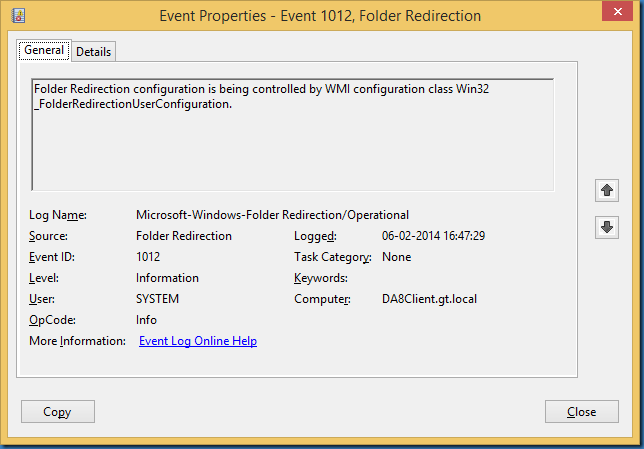Click the next event down arrow button
The height and width of the screenshot is (449, 644).
click(x=606, y=227)
